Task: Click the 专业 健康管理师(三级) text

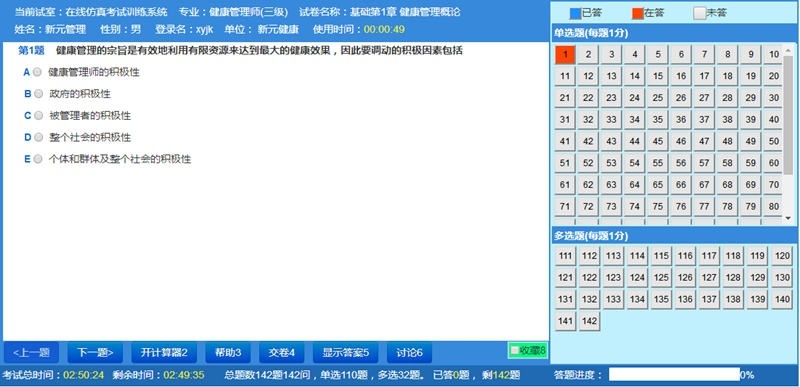Action: (x=233, y=12)
